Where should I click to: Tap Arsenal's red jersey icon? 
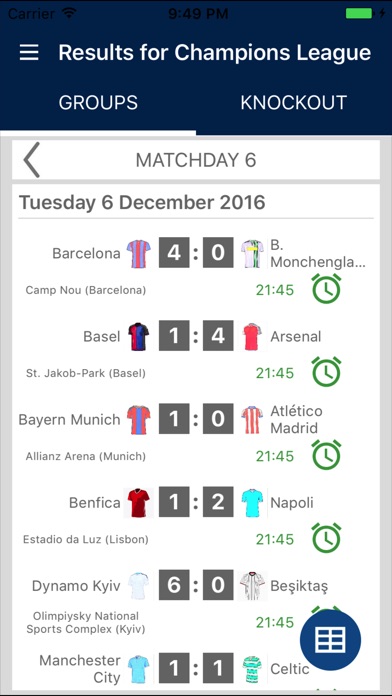tap(252, 336)
